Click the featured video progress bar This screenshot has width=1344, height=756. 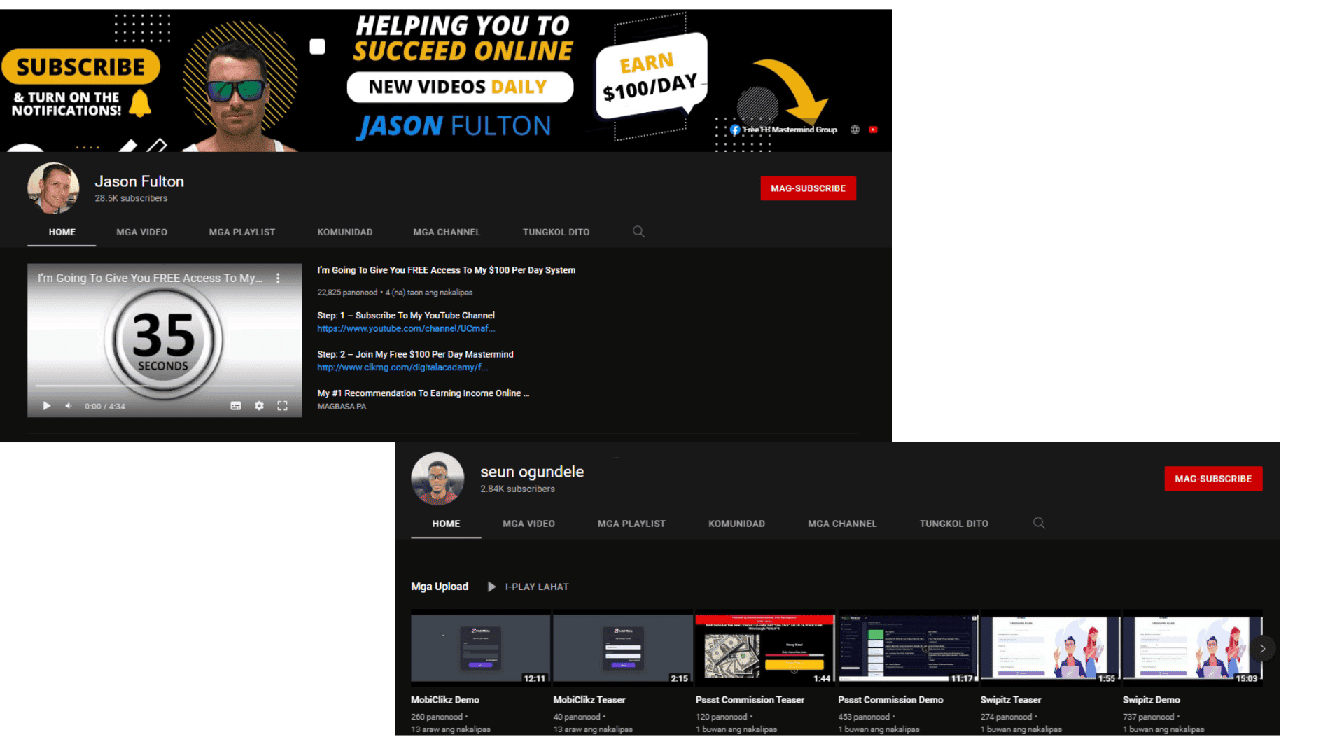(164, 386)
